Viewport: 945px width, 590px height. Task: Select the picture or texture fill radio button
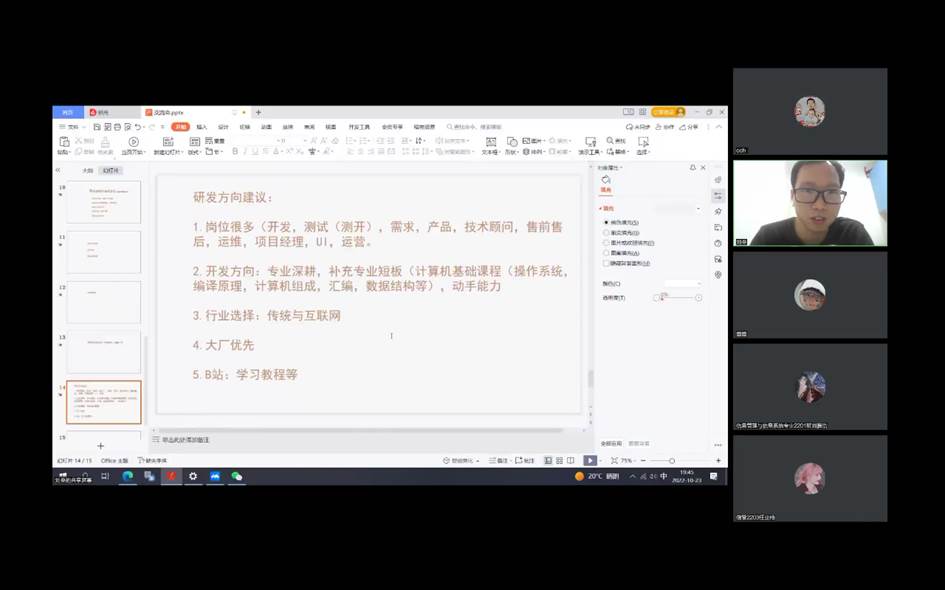605,242
